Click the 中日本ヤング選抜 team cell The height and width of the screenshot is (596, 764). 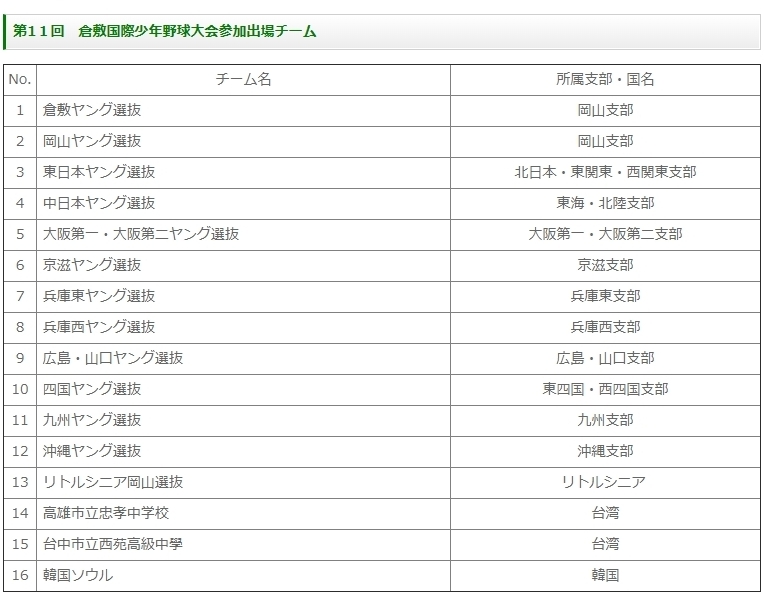pyautogui.click(x=99, y=203)
